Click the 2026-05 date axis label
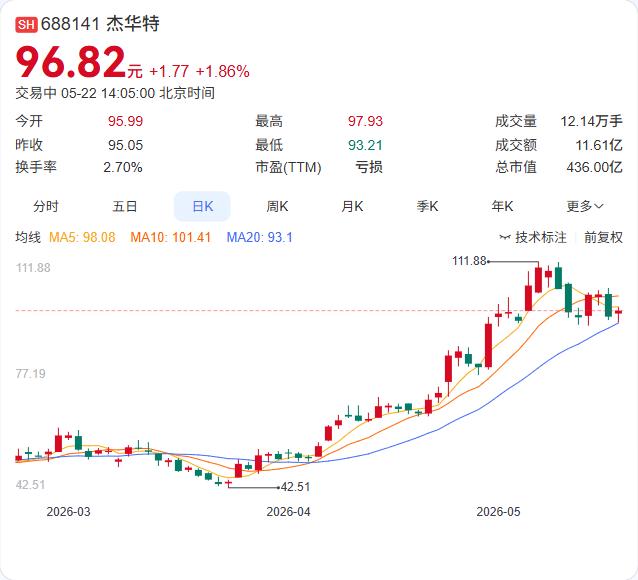Viewport: 638px width, 580px height. click(x=498, y=512)
